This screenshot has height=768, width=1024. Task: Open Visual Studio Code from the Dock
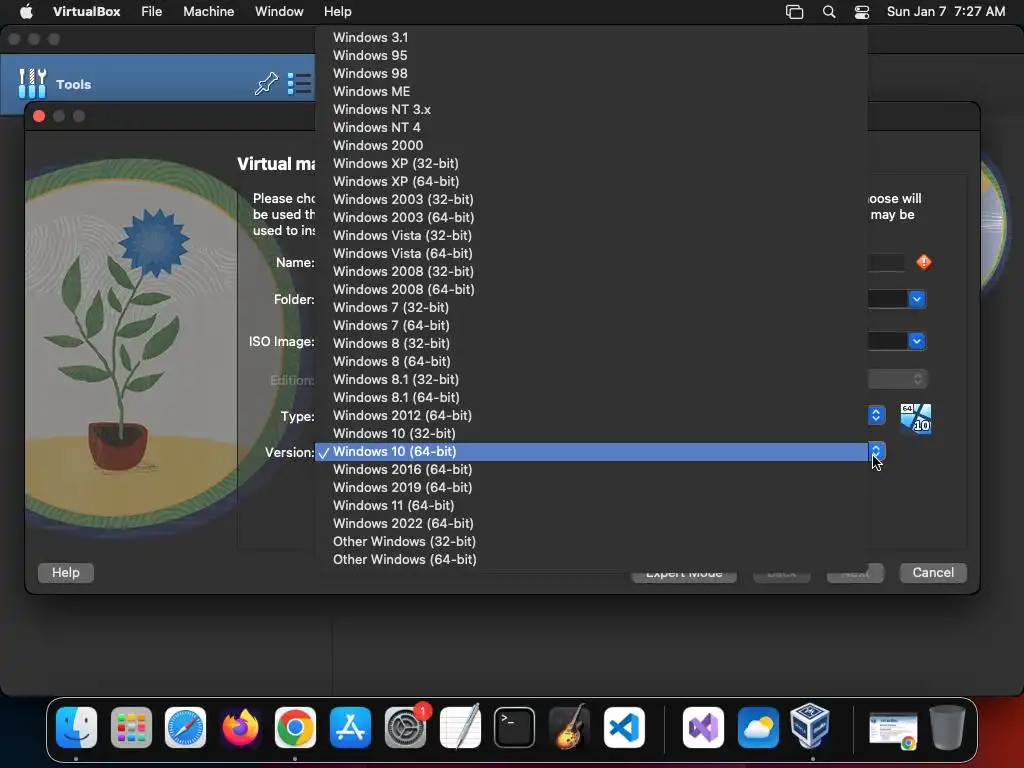pos(624,727)
